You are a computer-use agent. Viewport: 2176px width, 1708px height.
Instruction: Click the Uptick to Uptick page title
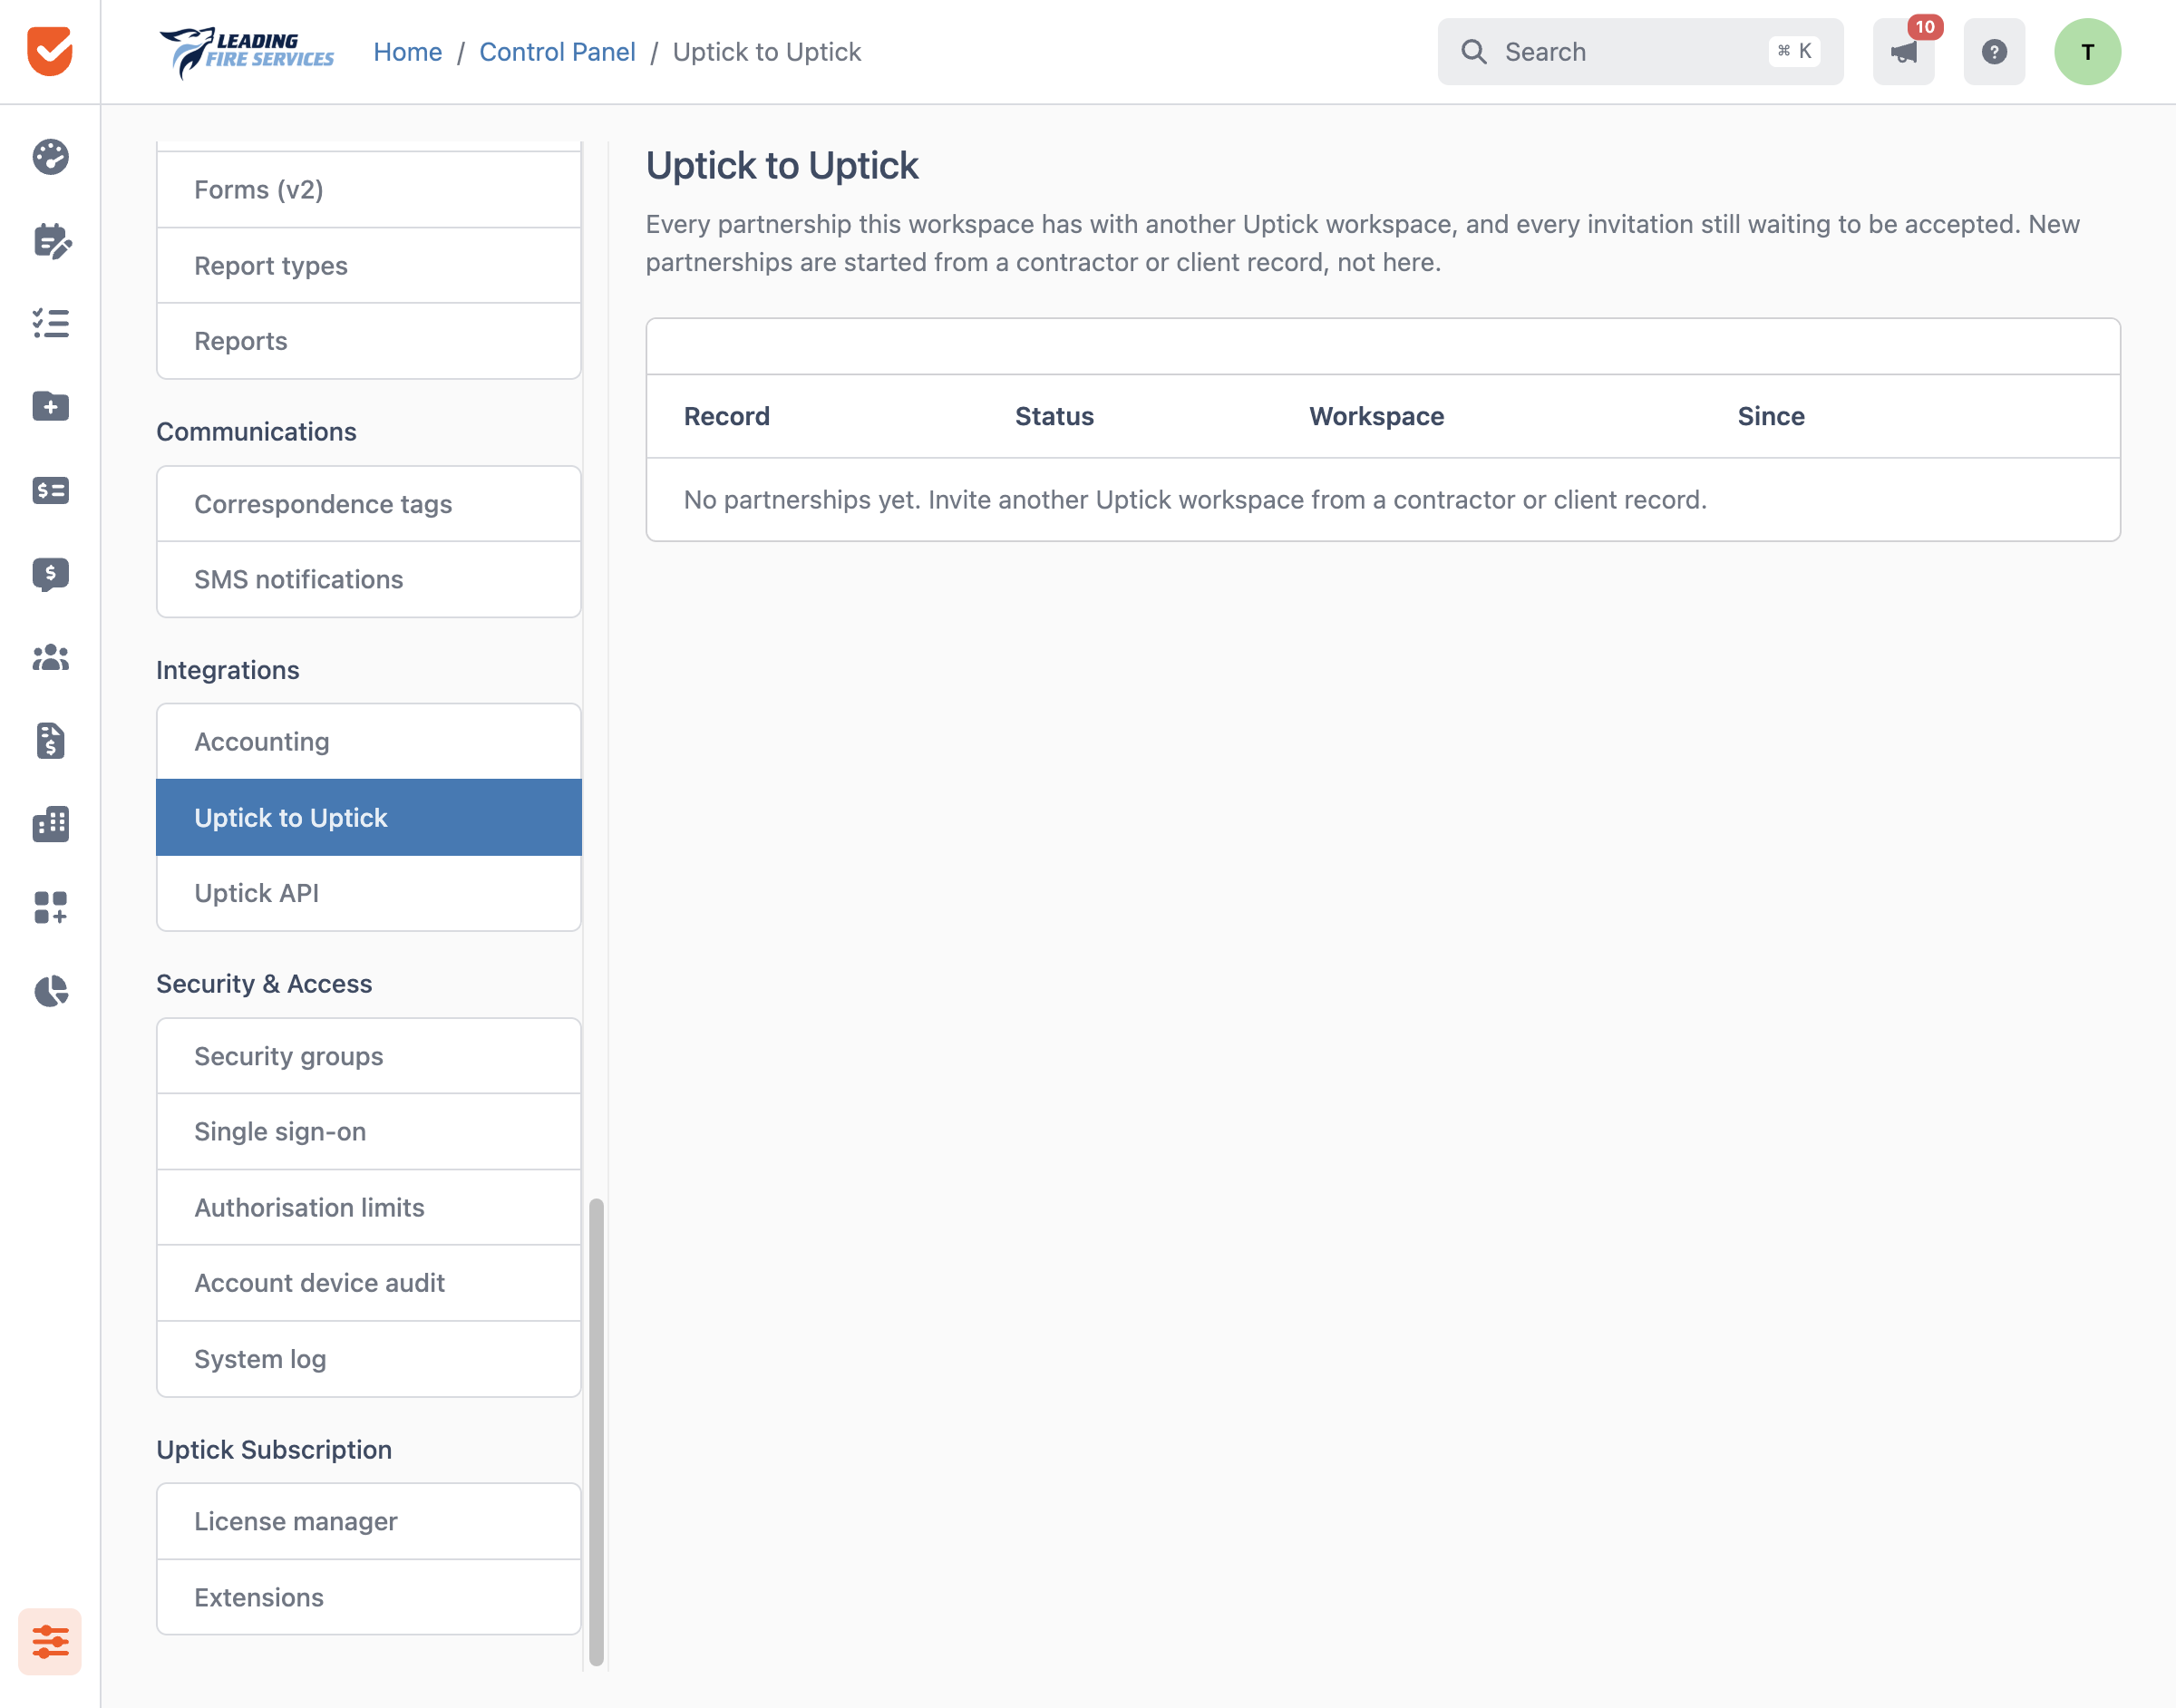pos(782,166)
